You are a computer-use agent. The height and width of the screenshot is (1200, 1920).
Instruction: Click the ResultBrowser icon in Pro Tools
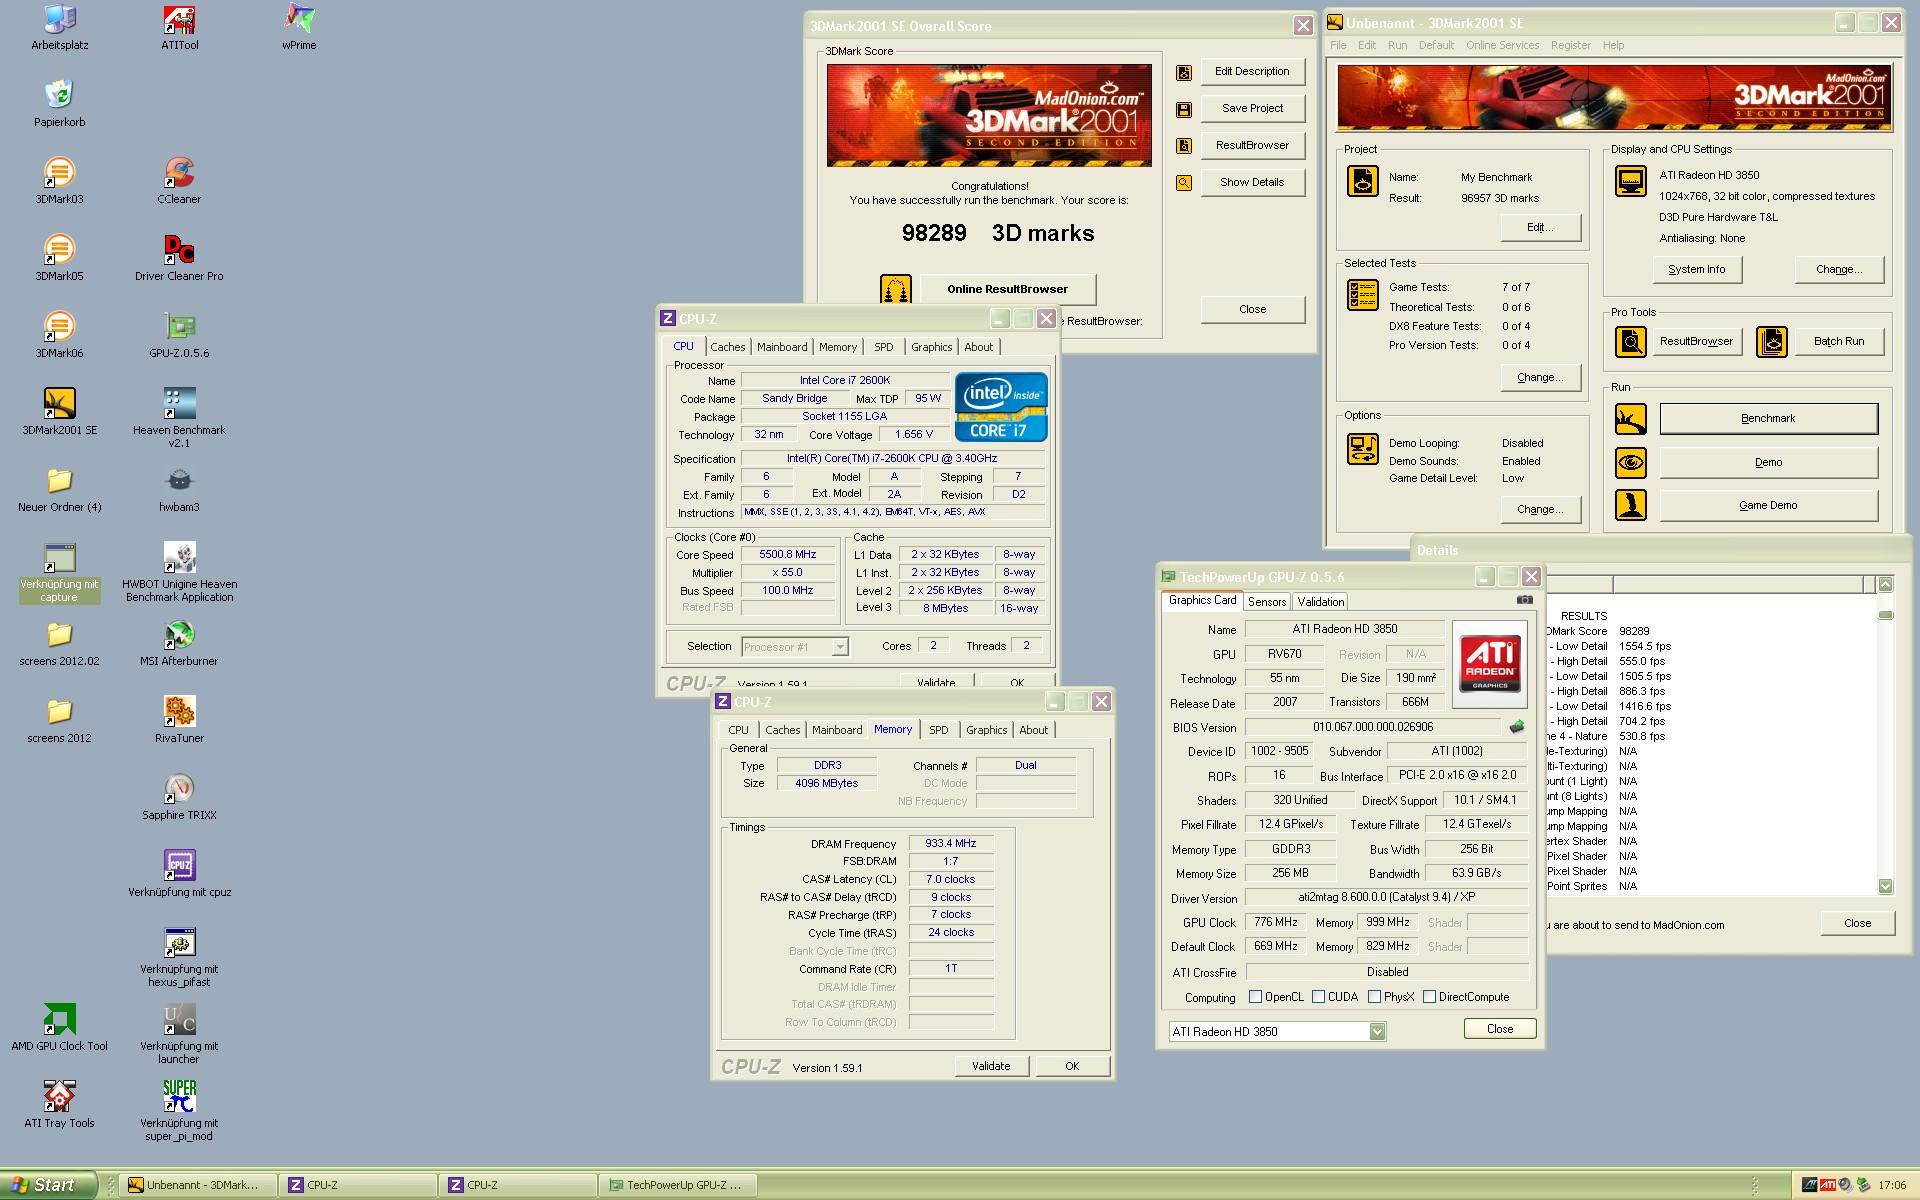[x=1631, y=342]
